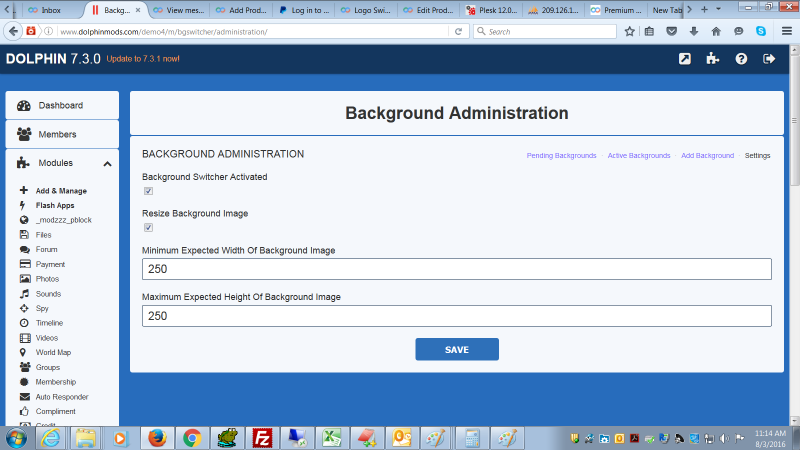Screen dimensions: 800x450
Task: Go back with browser back arrow
Action: [x=14, y=32]
